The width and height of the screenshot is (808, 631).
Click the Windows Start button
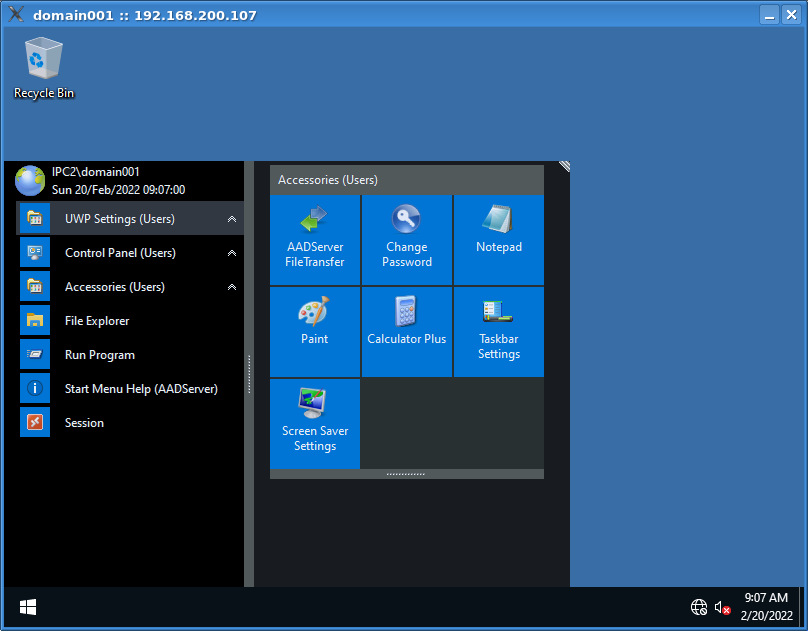[x=28, y=607]
